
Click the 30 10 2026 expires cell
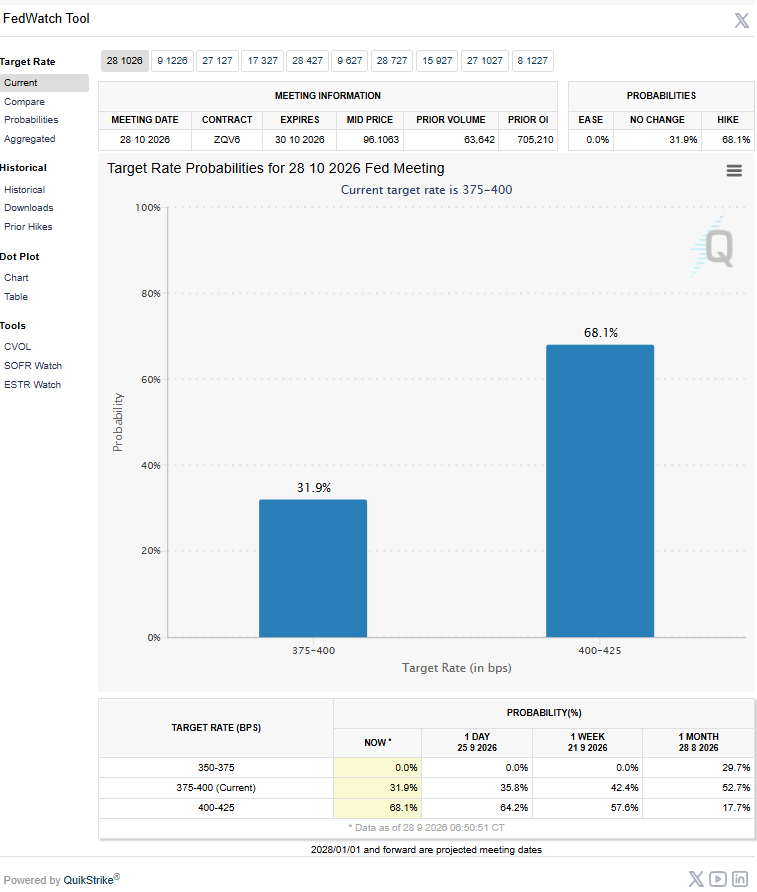point(300,140)
